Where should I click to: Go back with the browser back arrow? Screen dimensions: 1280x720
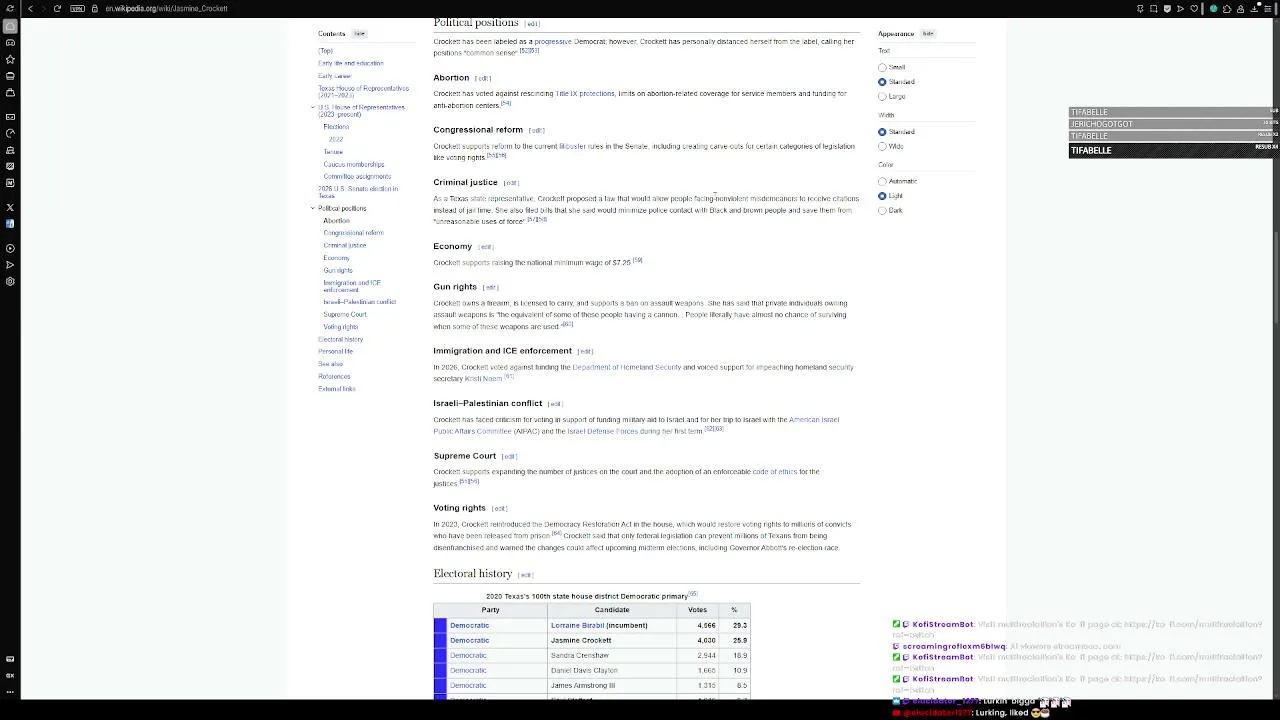(29, 8)
